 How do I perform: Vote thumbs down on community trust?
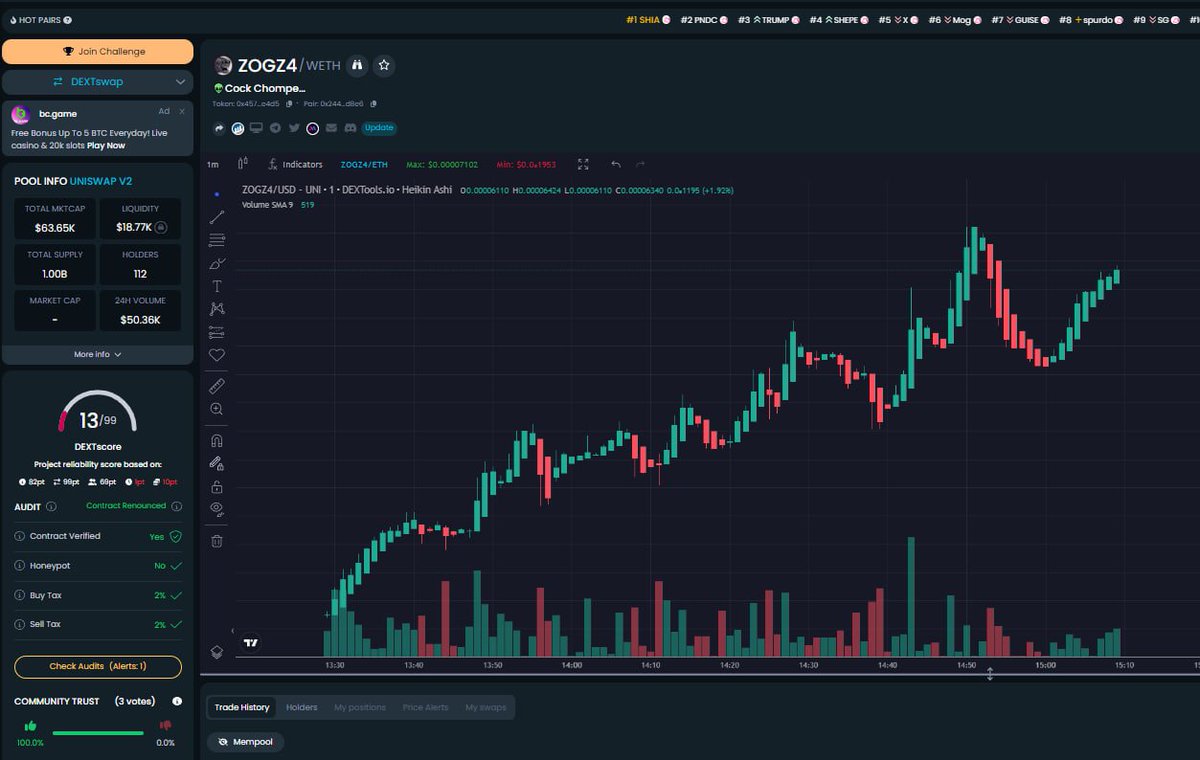[x=165, y=726]
